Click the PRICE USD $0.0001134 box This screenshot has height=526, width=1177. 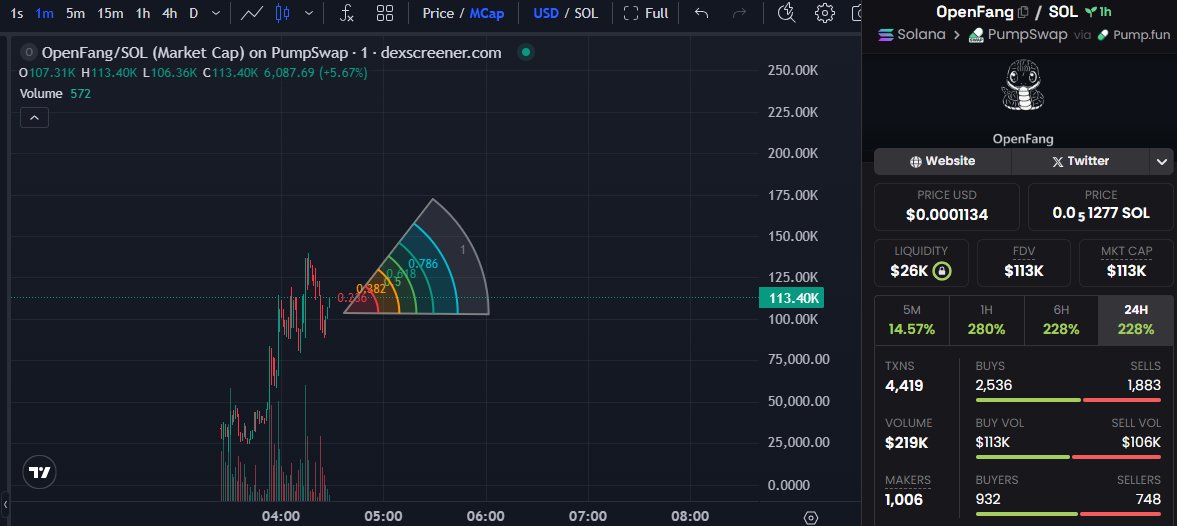[x=947, y=206]
